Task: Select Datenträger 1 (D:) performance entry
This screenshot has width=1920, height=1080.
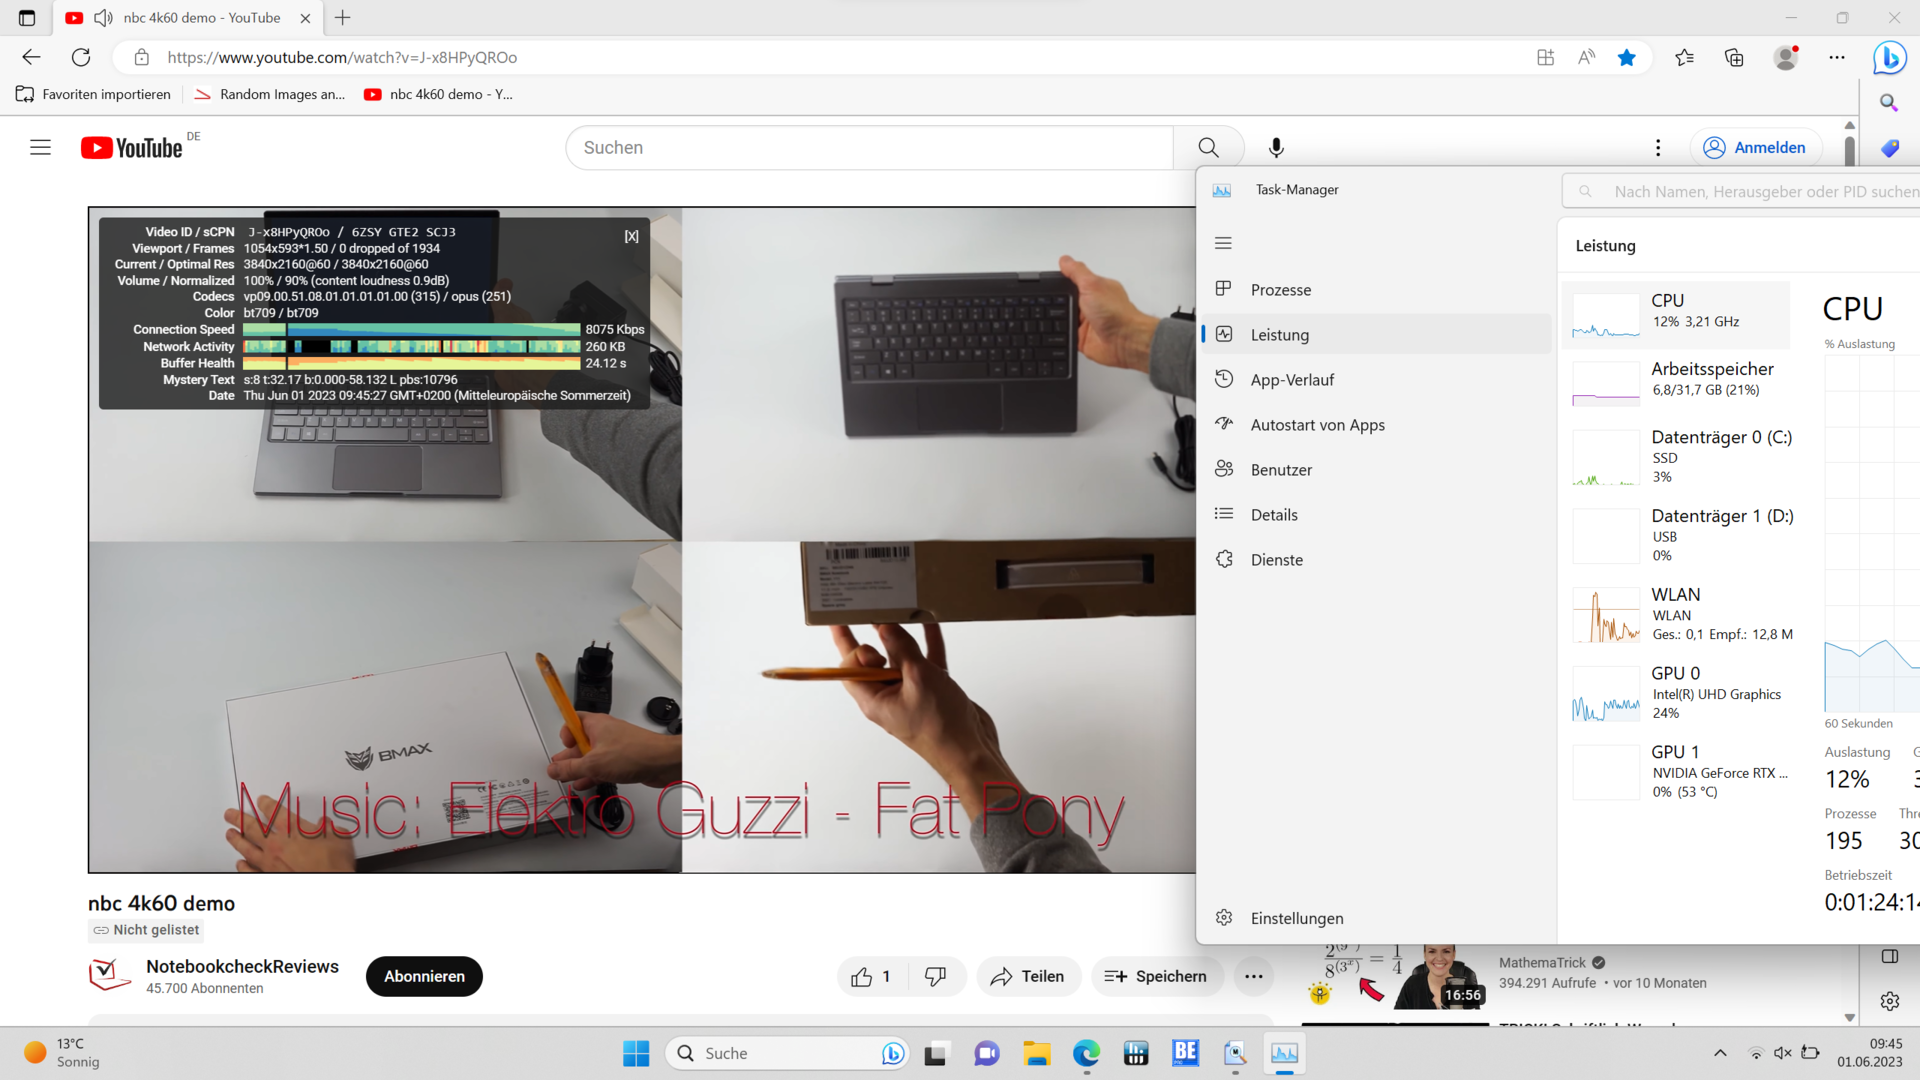Action: click(x=1676, y=536)
